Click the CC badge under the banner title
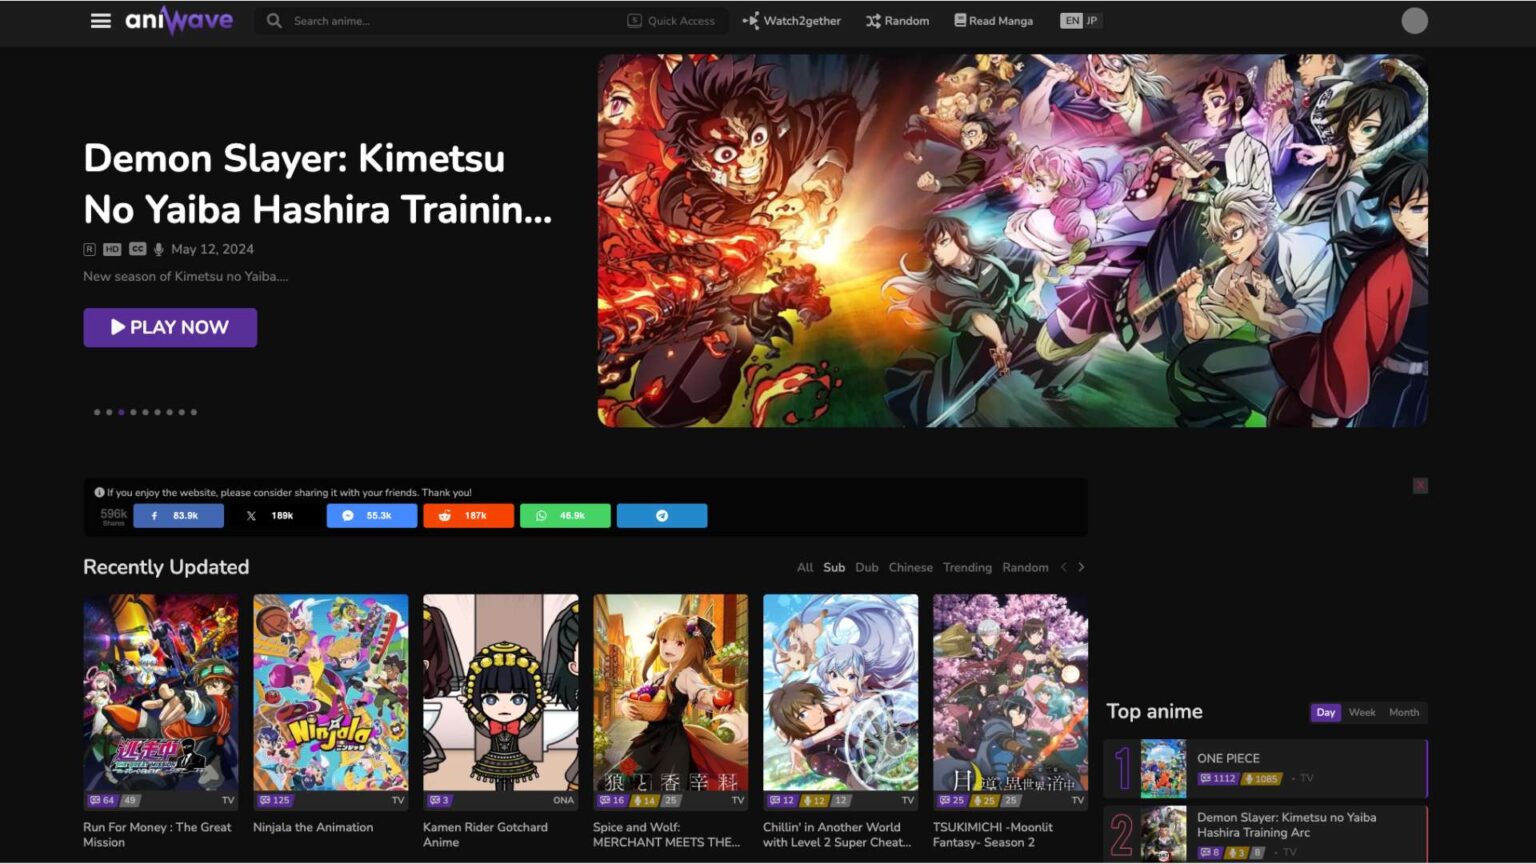Image resolution: width=1536 pixels, height=864 pixels. point(137,249)
